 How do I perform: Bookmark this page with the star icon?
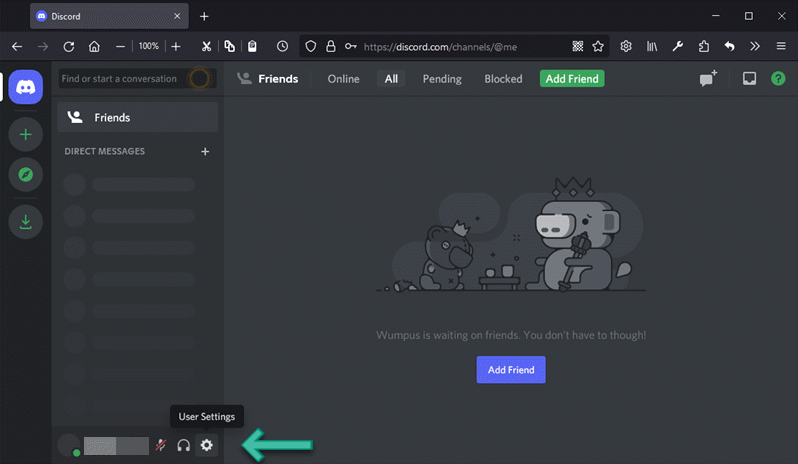tap(598, 47)
